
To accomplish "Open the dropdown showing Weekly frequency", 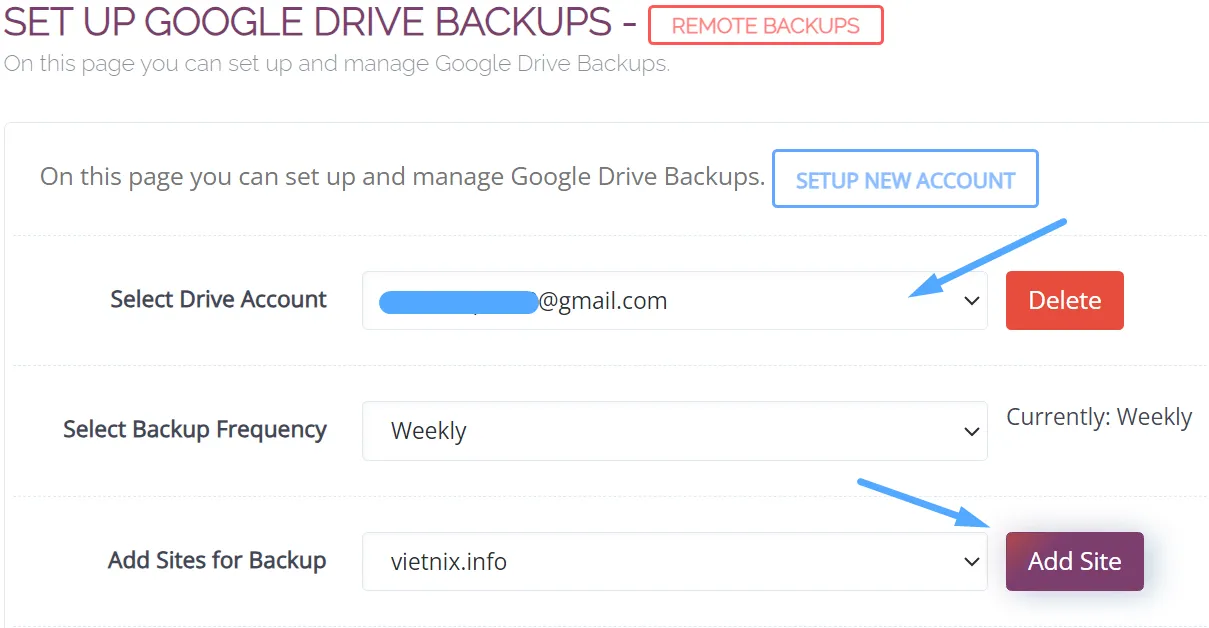I will [674, 431].
